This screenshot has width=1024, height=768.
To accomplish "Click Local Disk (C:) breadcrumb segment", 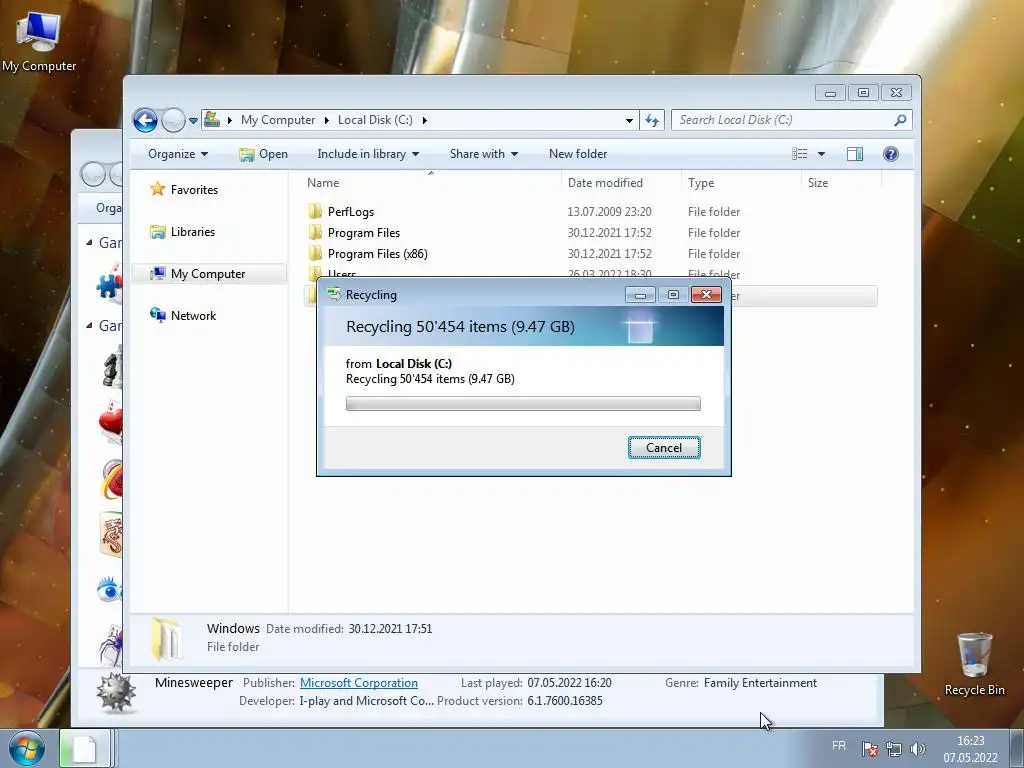I will tap(375, 120).
